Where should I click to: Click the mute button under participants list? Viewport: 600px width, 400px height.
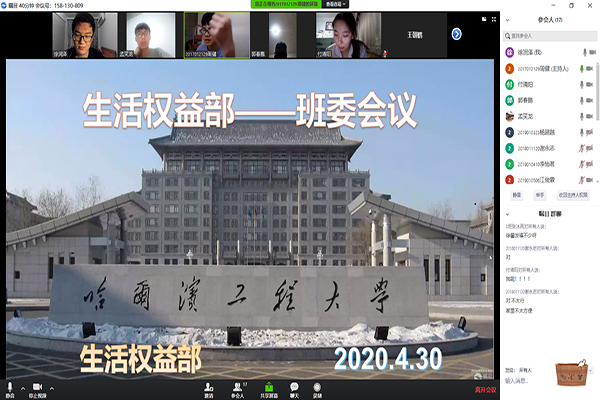pyautogui.click(x=517, y=195)
